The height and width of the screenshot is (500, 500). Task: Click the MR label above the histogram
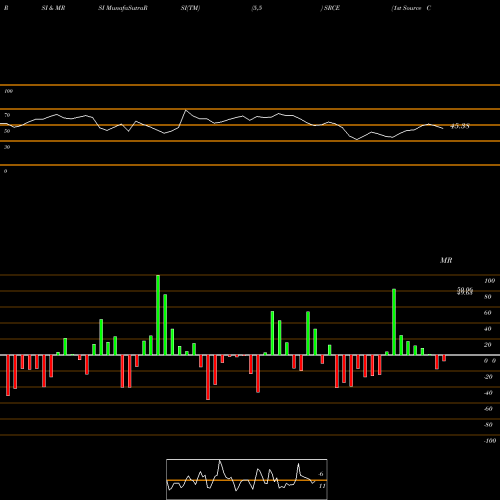pos(446,260)
